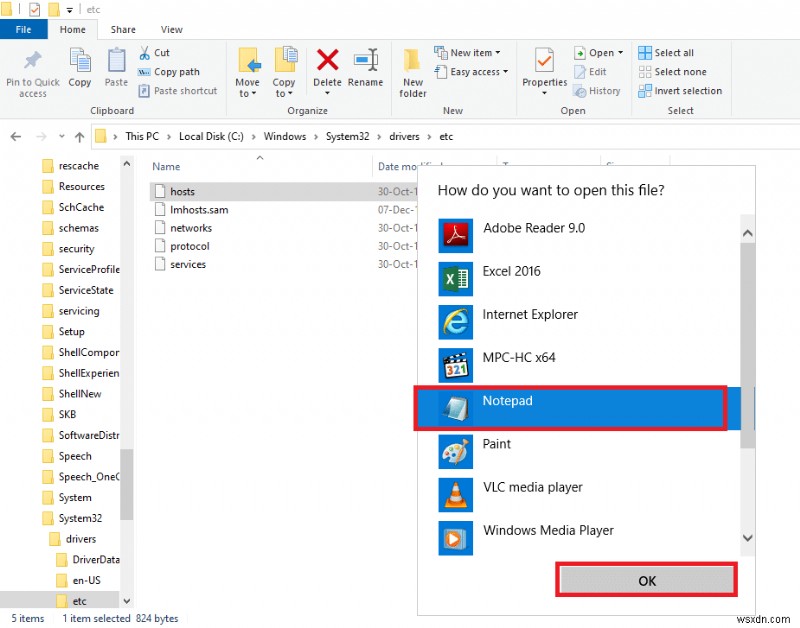Expand the chevron after Windows in address bar
Image resolution: width=800 pixels, height=628 pixels.
316,137
